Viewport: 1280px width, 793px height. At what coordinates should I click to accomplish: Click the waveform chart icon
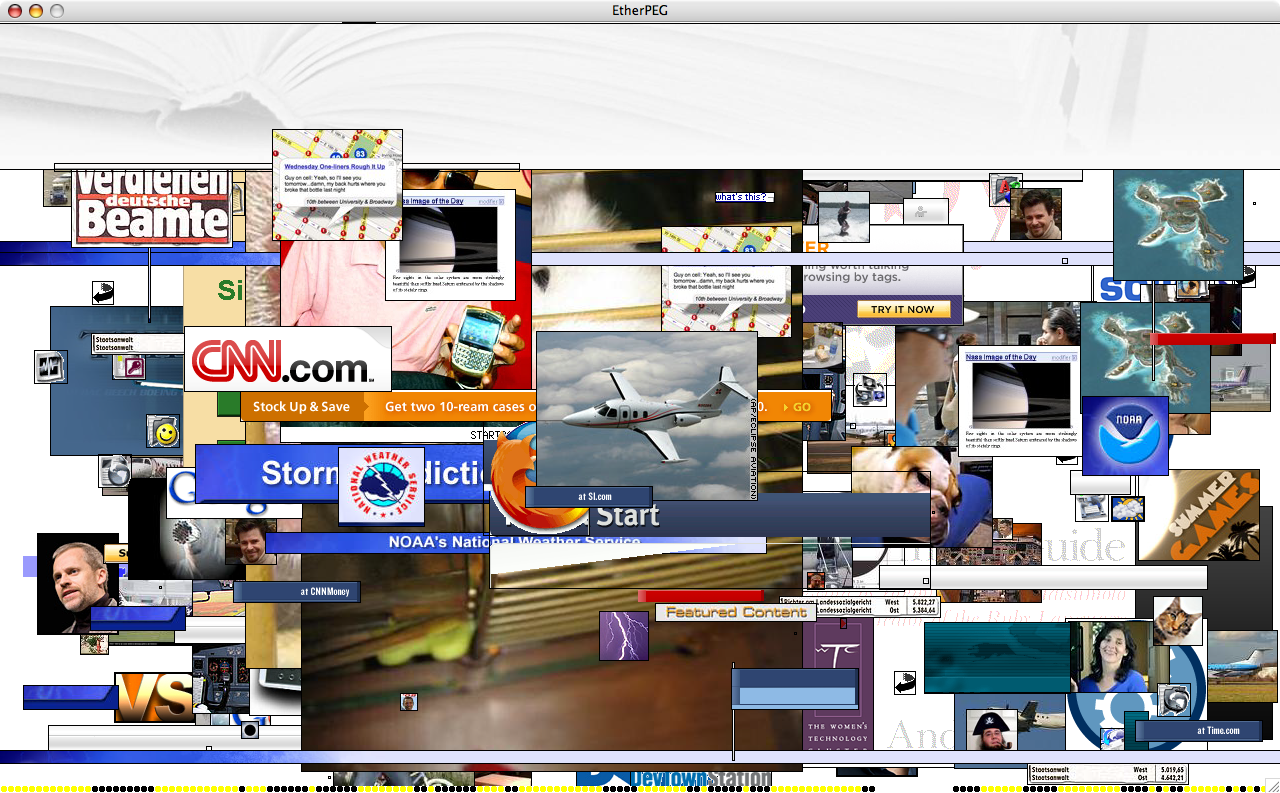pos(51,367)
